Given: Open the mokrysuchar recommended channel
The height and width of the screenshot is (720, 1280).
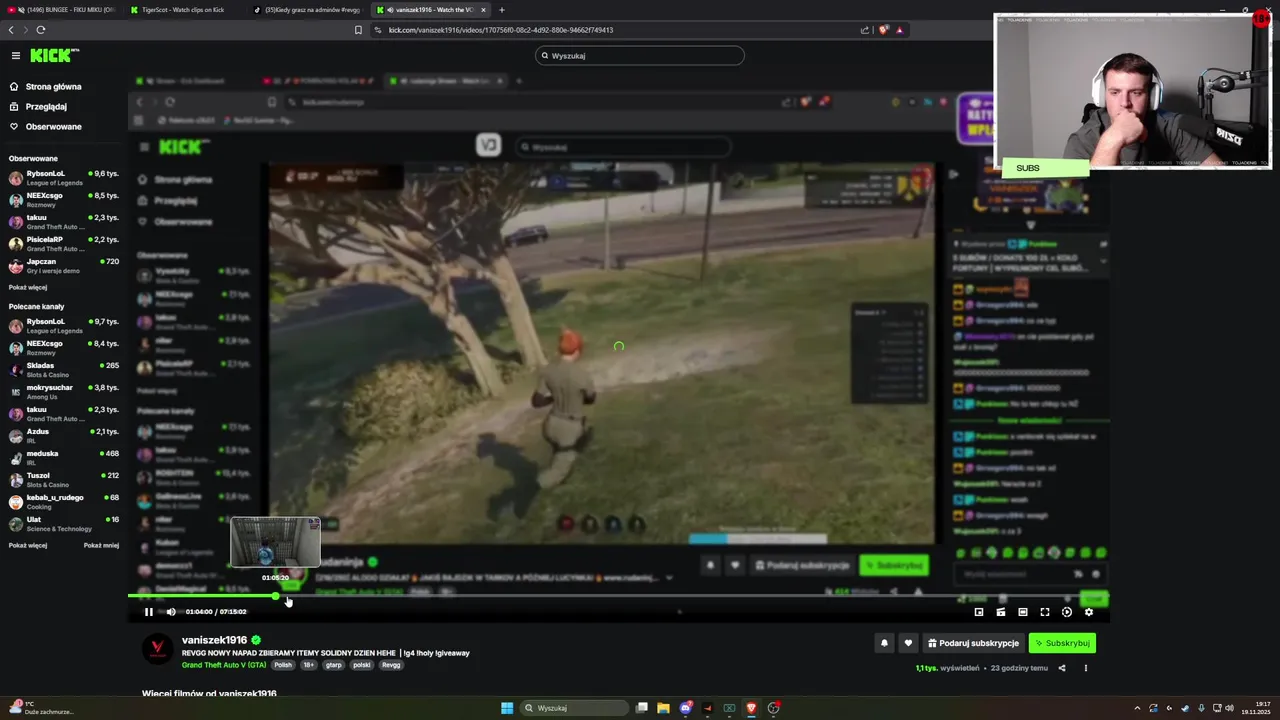Looking at the screenshot, I should (64, 391).
